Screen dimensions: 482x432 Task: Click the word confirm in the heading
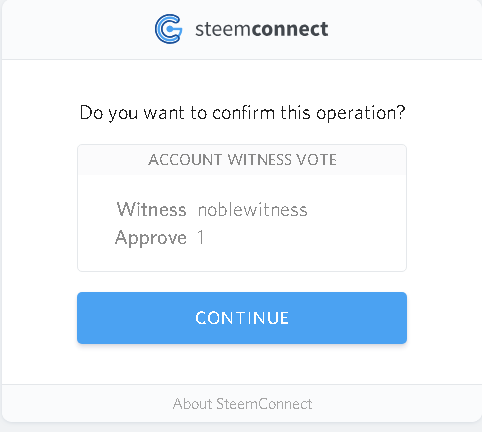243,112
